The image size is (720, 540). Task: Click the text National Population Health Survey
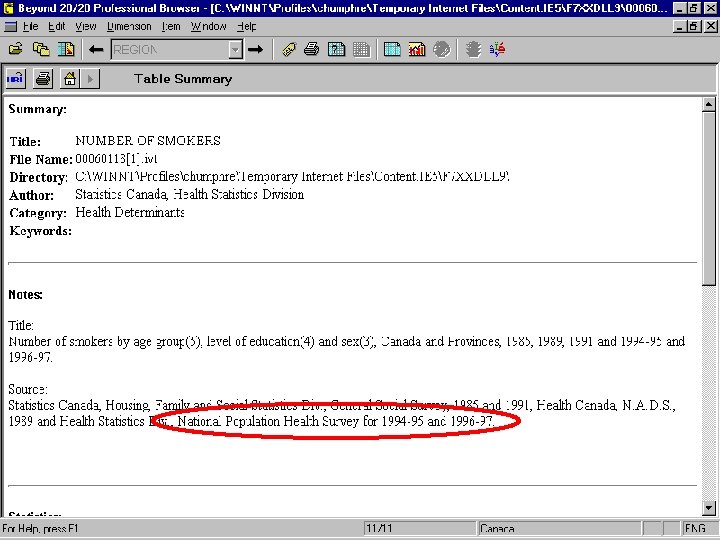tap(268, 421)
